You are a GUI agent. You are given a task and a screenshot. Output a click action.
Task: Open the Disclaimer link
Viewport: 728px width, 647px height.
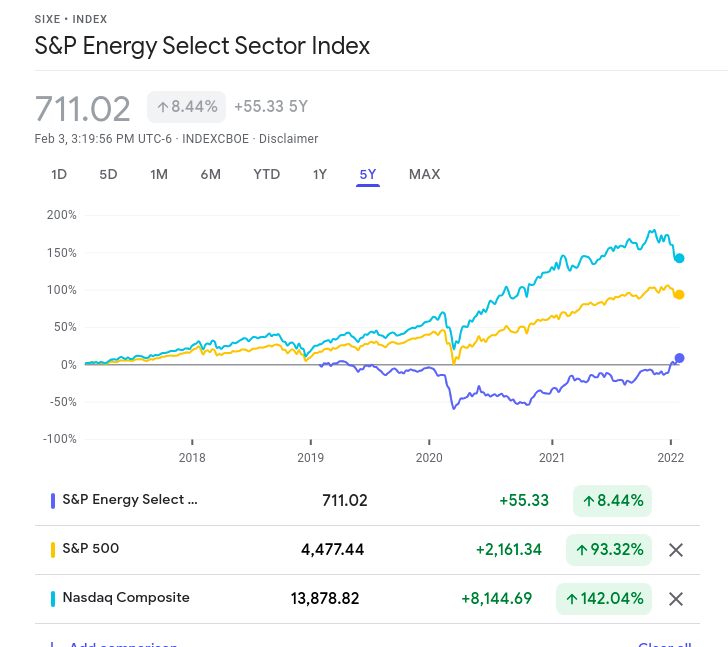tap(288, 139)
